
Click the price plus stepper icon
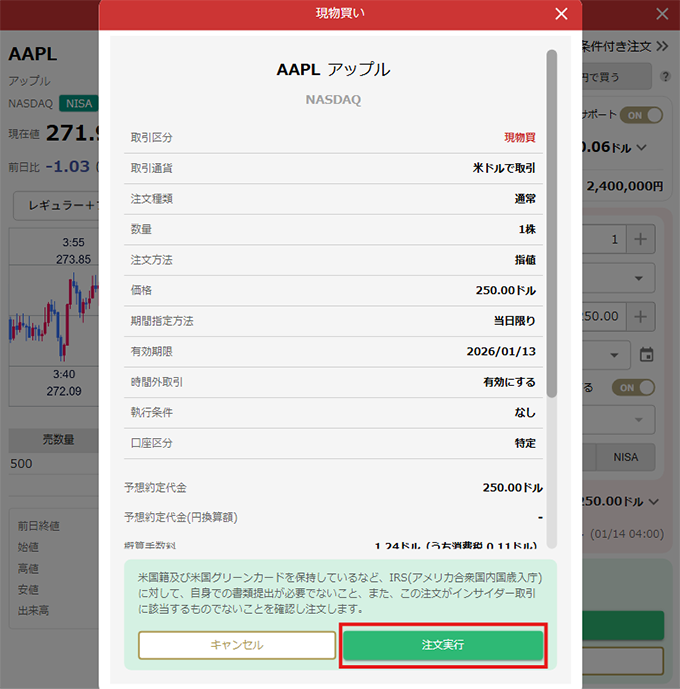[640, 316]
